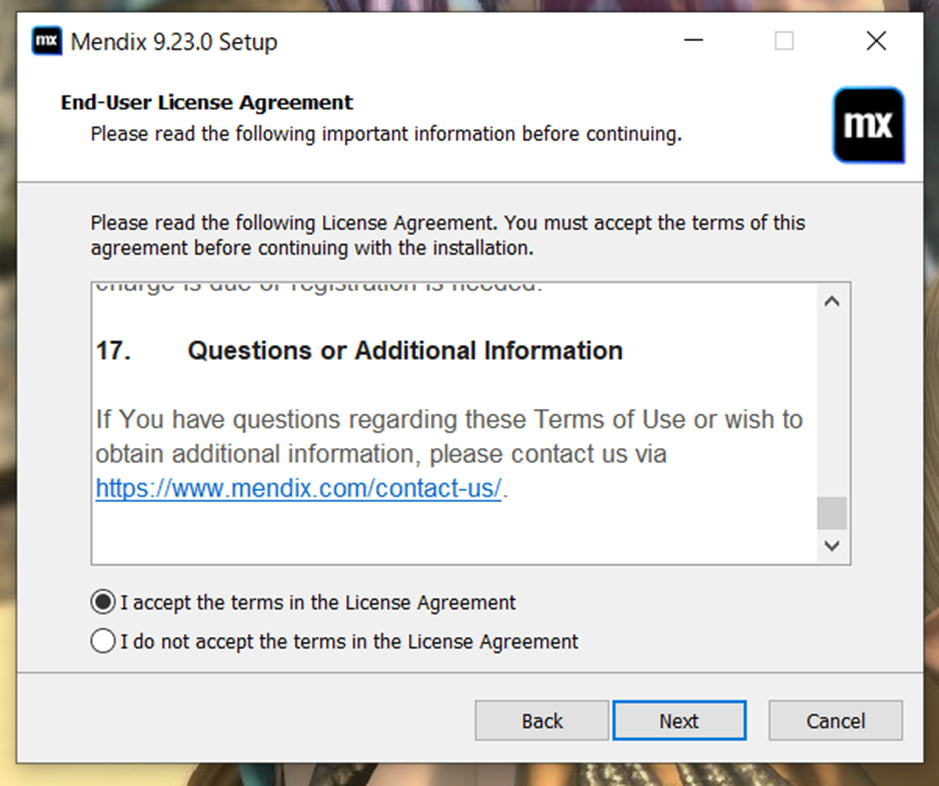
Task: Click the scroll-down arrow on the license scrollbar
Action: [830, 546]
